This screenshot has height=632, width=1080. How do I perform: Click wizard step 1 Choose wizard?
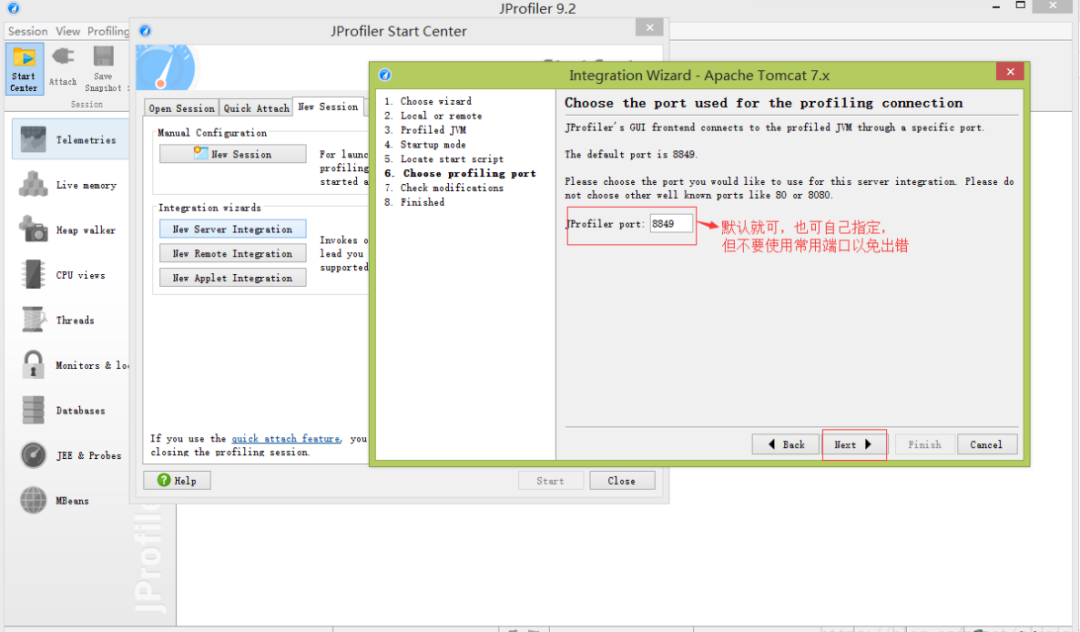click(x=428, y=101)
